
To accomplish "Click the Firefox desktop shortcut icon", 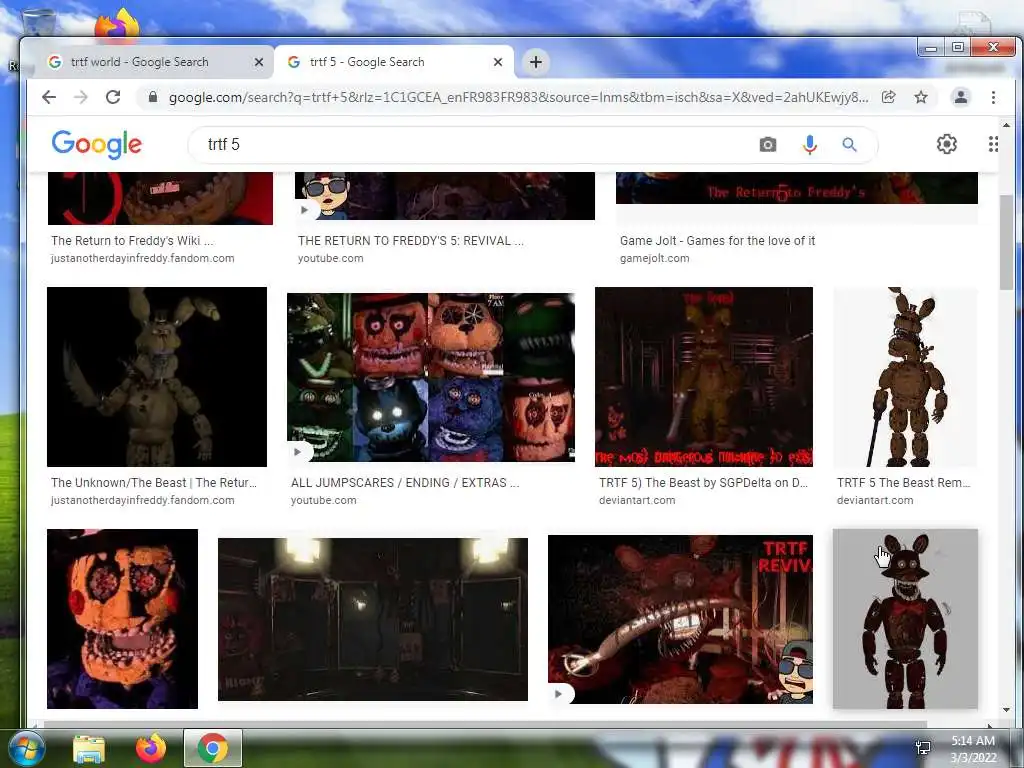I will coord(117,25).
